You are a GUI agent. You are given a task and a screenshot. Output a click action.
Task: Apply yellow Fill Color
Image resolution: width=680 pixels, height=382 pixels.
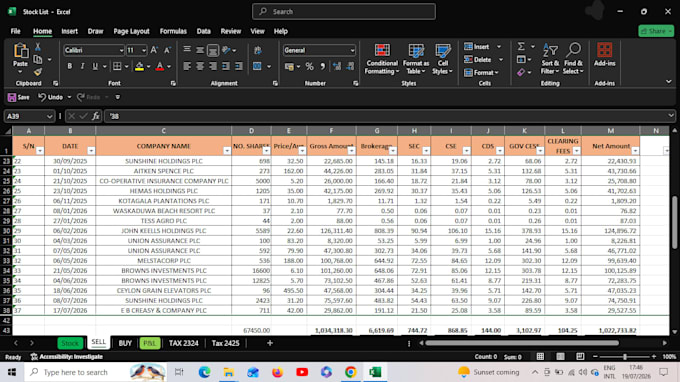point(139,66)
